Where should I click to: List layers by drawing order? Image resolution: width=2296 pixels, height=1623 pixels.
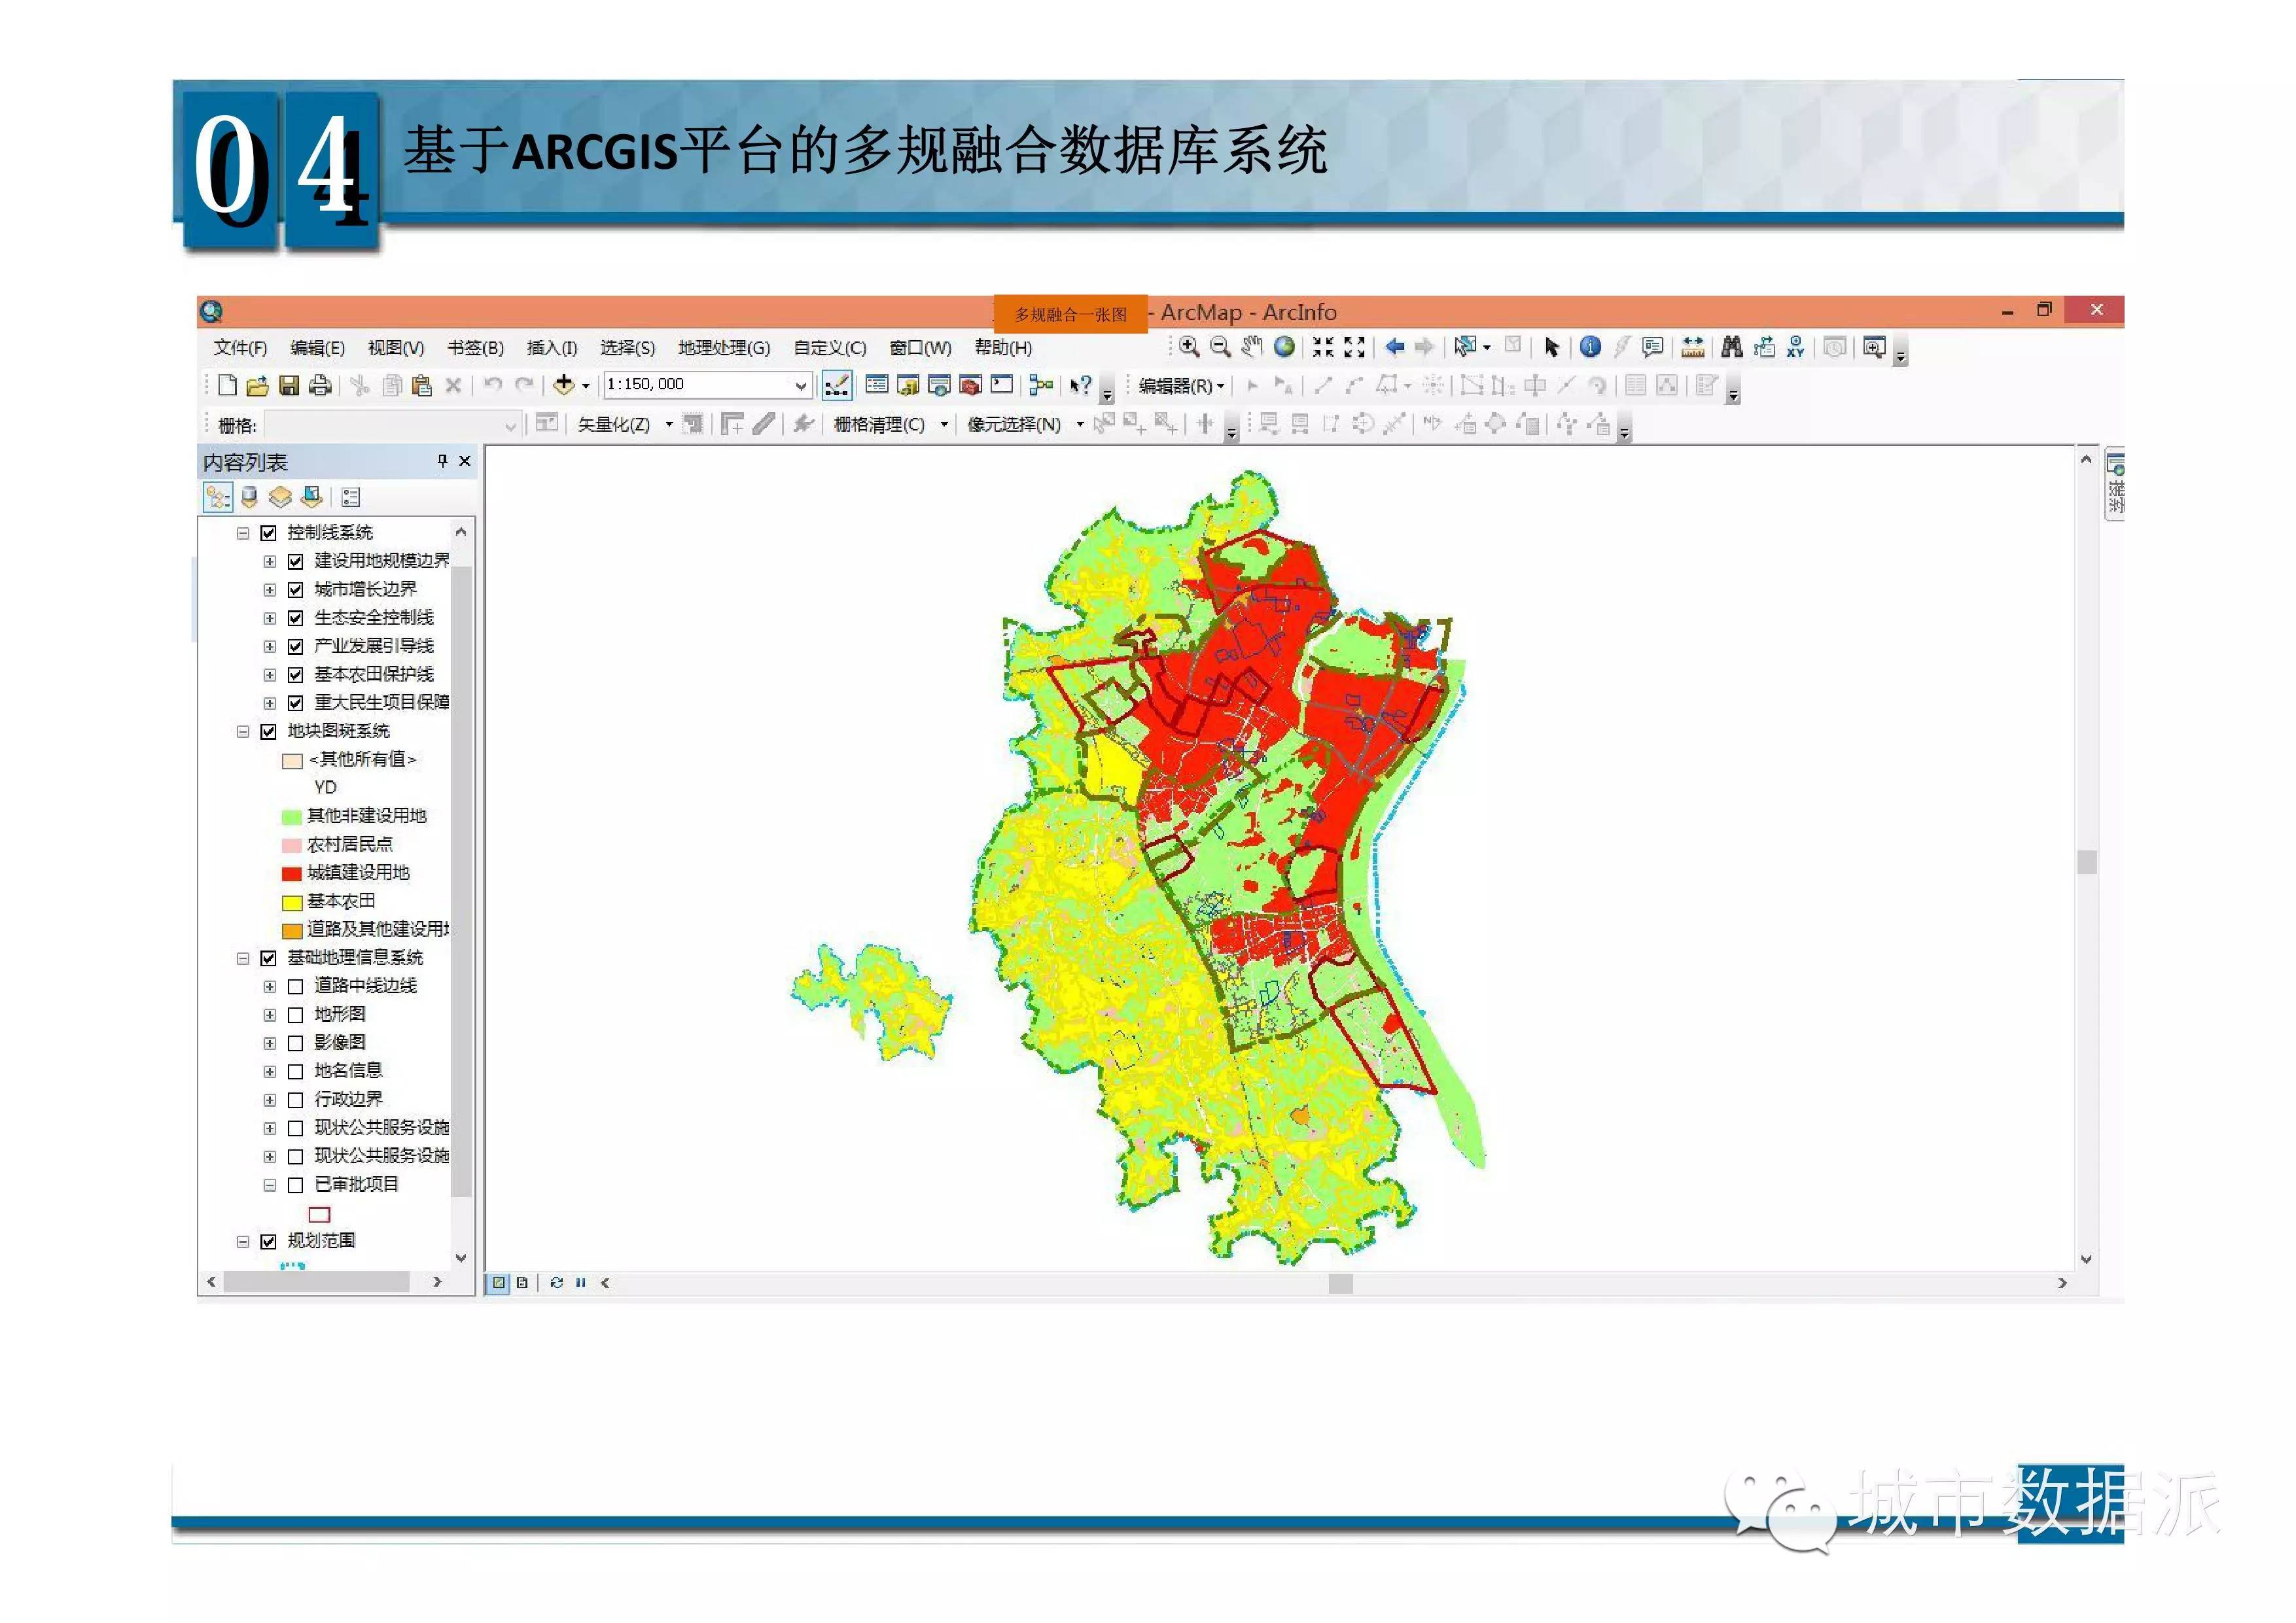tap(218, 497)
